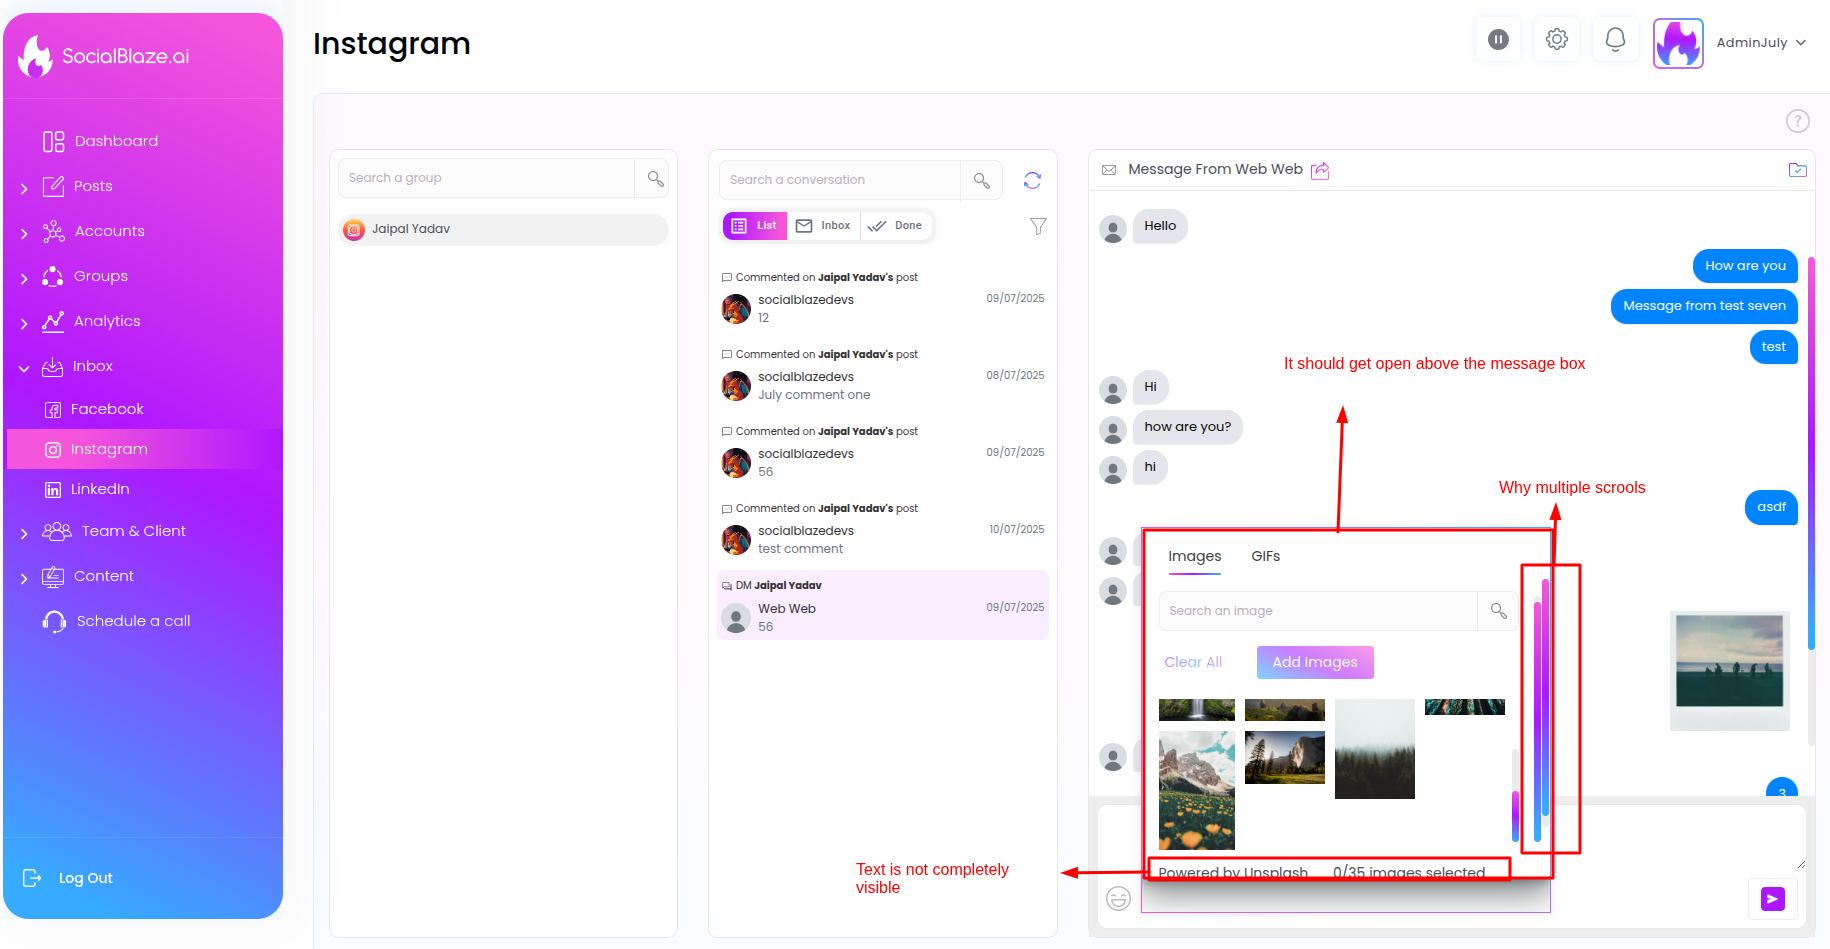Open the test comment conversation

[x=883, y=529]
